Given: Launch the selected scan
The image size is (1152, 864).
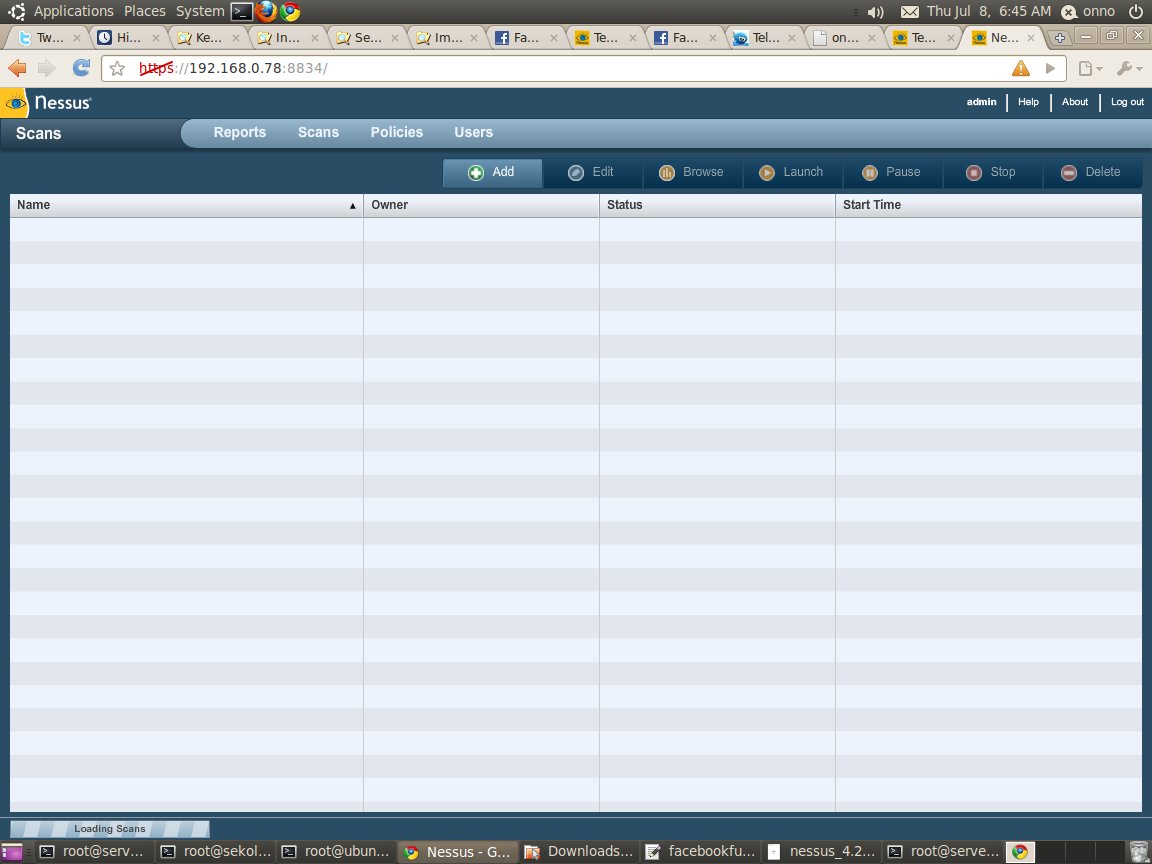Looking at the screenshot, I should pos(792,173).
